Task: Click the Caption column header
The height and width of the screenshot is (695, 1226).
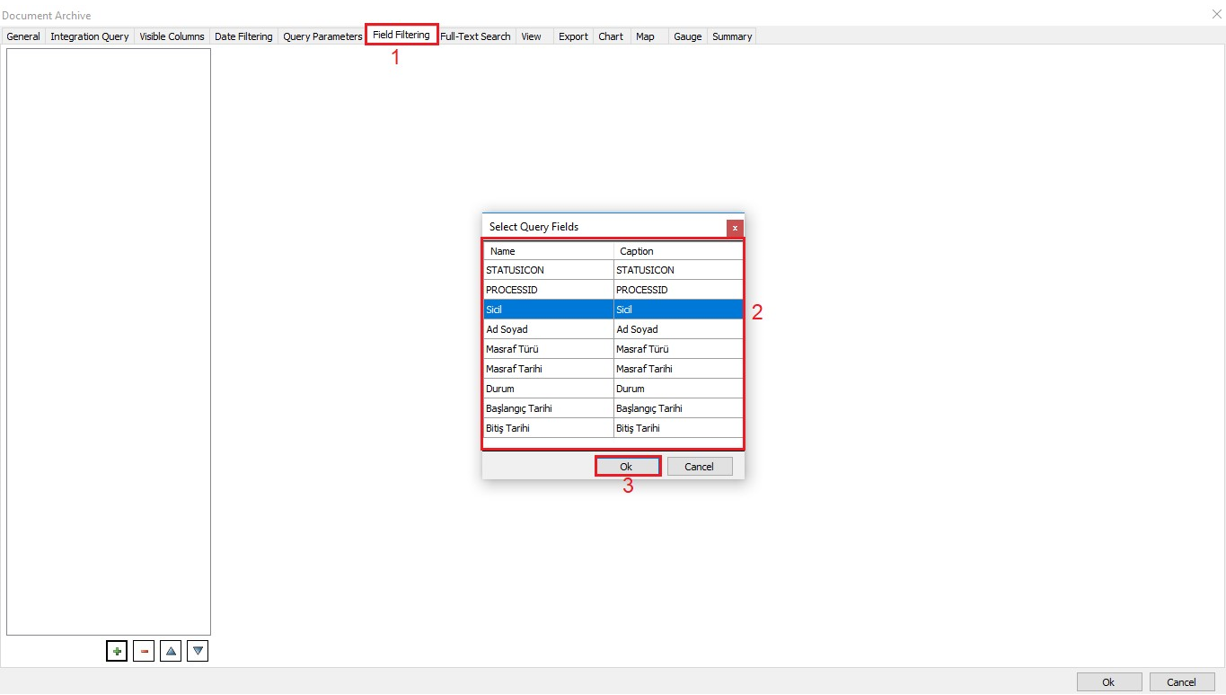Action: (677, 251)
